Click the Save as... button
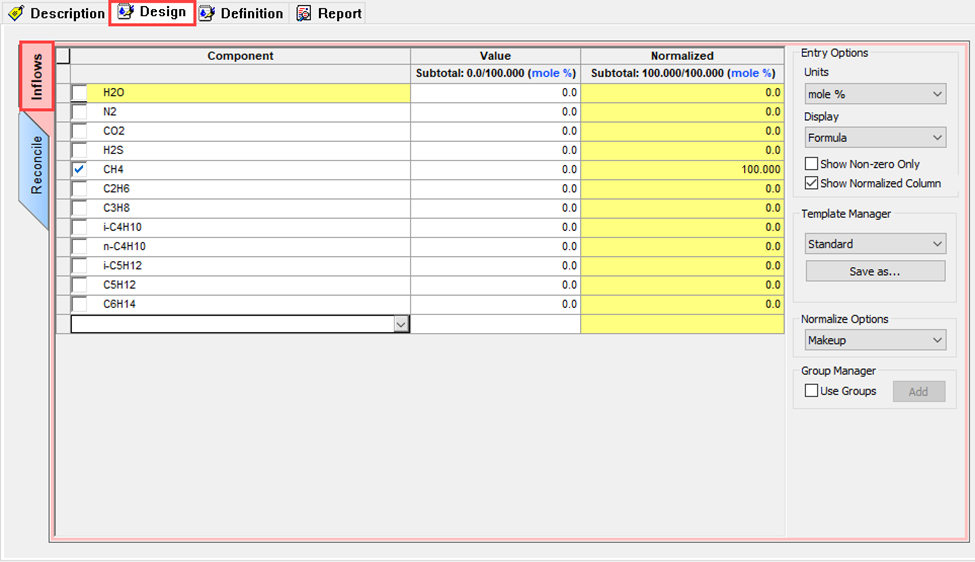 click(875, 271)
